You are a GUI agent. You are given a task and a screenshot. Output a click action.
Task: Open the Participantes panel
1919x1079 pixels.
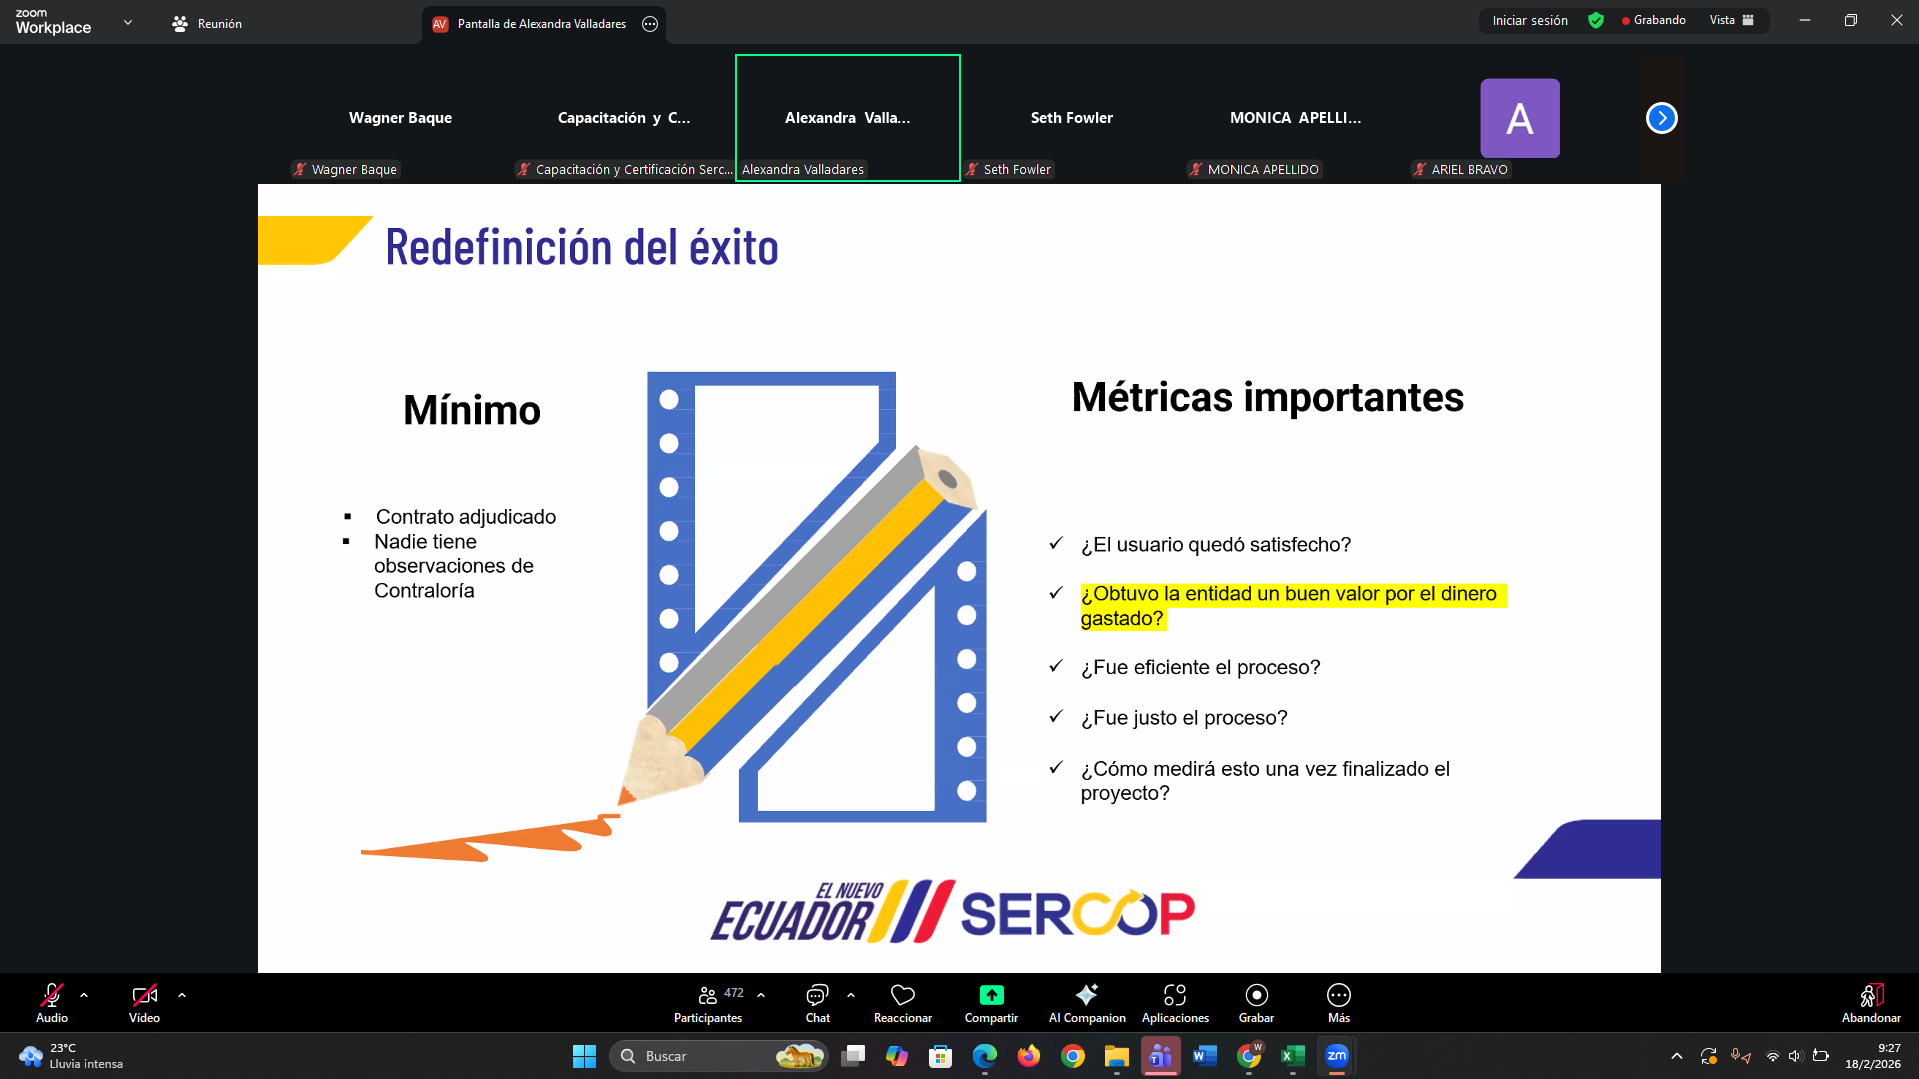coord(708,1003)
